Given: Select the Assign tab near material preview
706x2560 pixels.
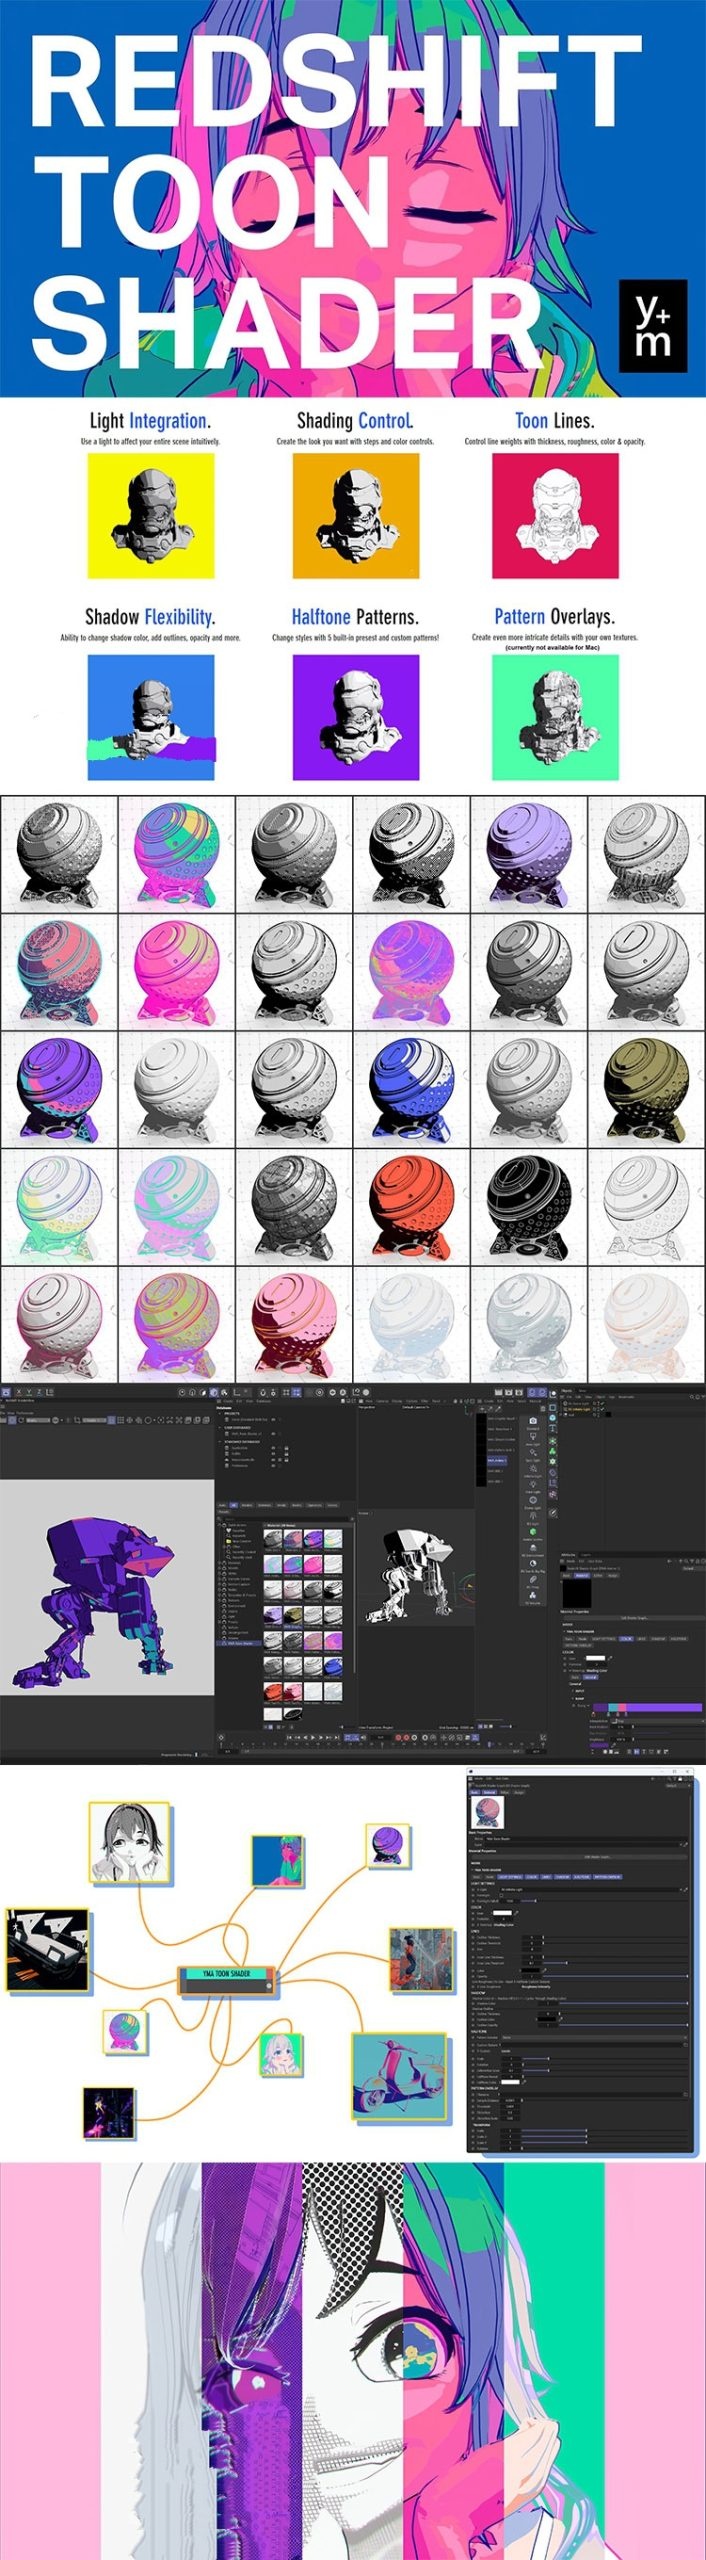Looking at the screenshot, I should click(x=519, y=1792).
